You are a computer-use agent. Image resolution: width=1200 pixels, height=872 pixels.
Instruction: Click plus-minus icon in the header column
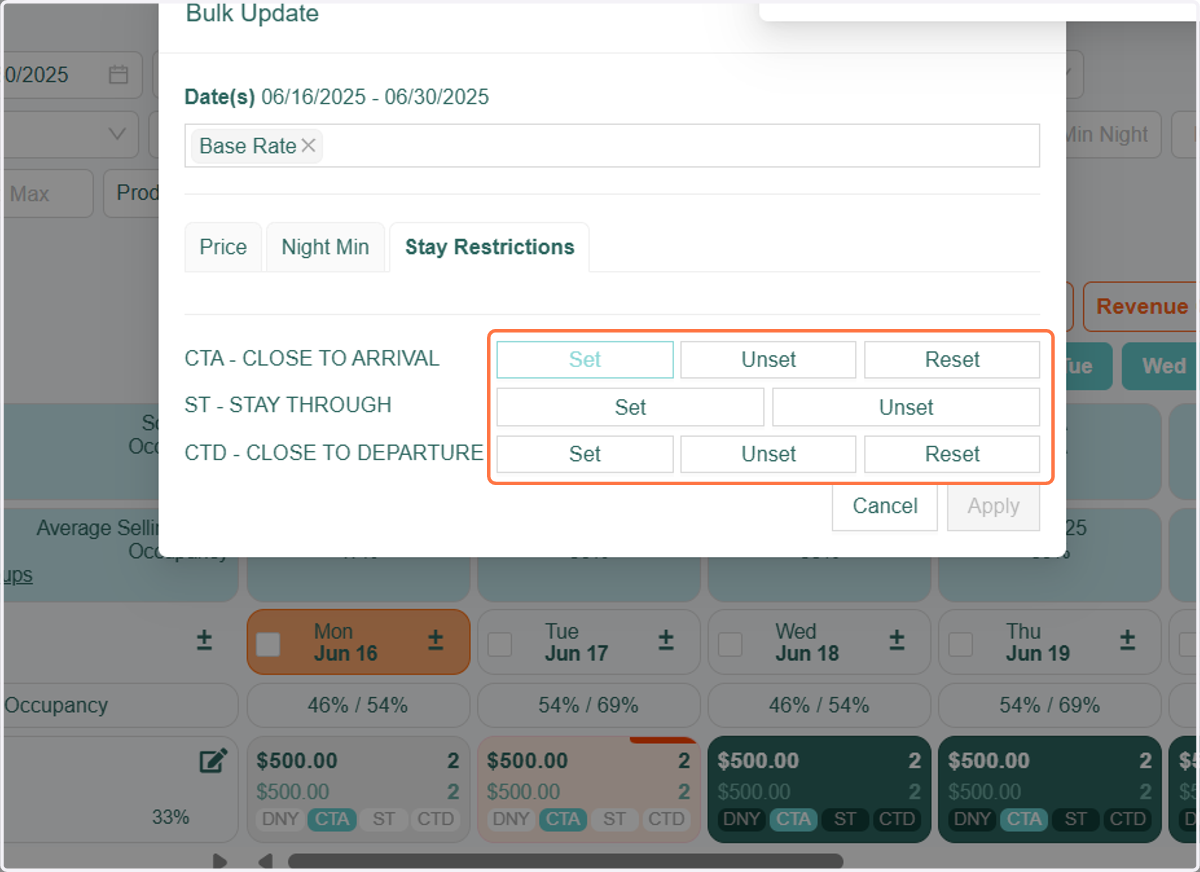point(204,641)
